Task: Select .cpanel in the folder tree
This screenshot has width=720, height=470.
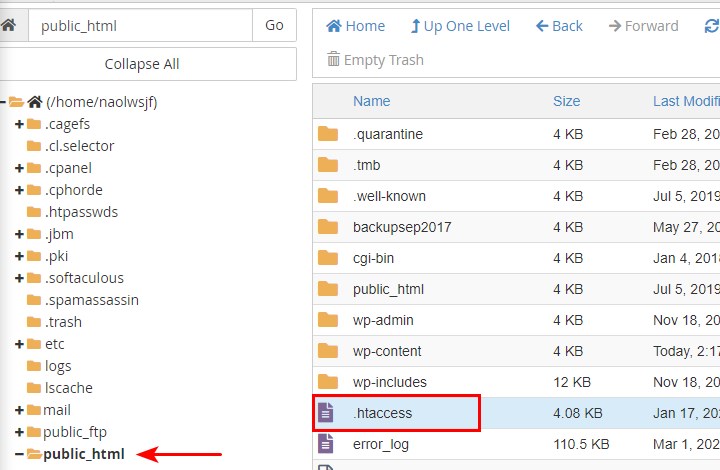Action: point(68,168)
